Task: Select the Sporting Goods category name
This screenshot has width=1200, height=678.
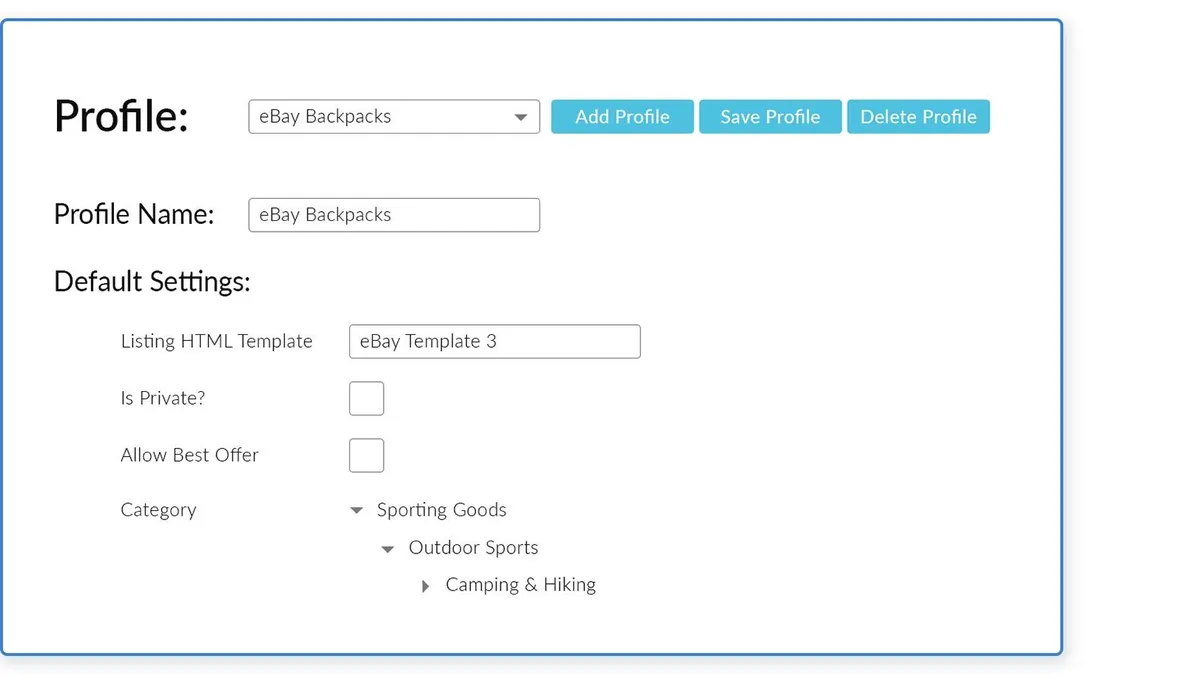Action: 441,510
